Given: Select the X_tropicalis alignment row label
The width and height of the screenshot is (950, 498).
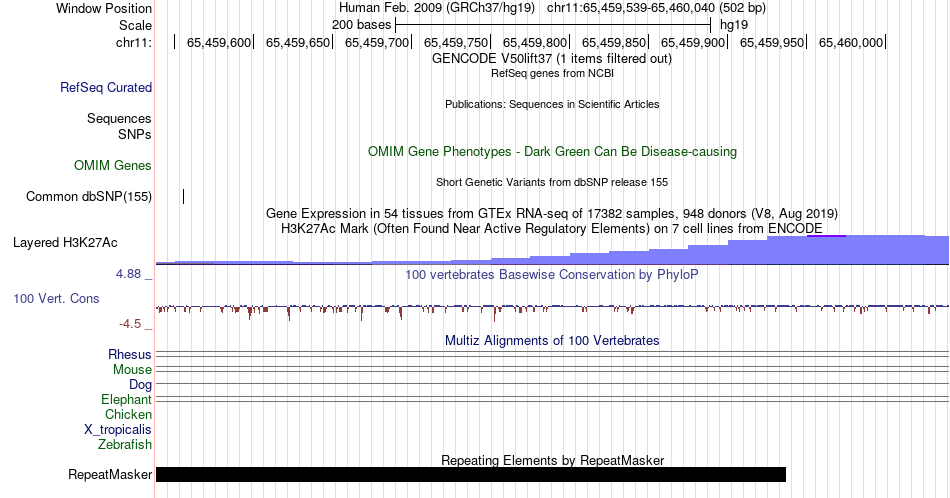Looking at the screenshot, I should (x=118, y=430).
